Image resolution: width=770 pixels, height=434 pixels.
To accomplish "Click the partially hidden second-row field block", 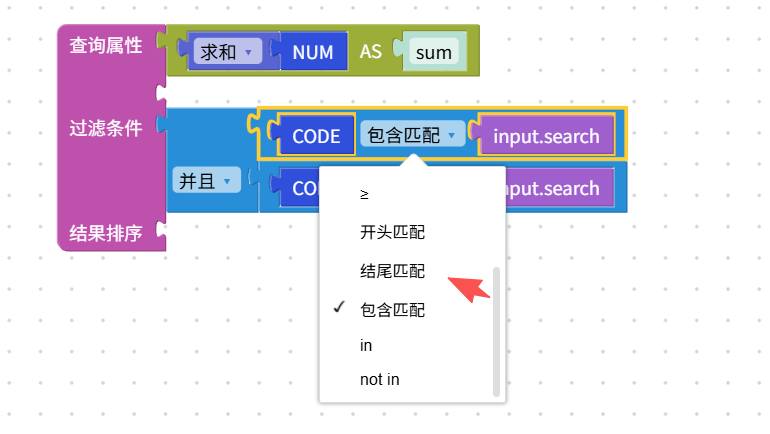I will point(298,188).
